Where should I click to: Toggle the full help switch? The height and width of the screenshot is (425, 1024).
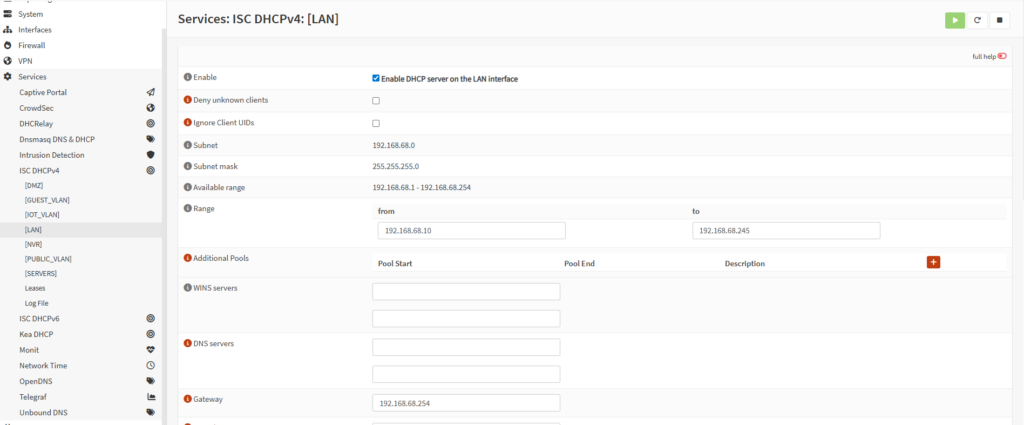point(1001,57)
